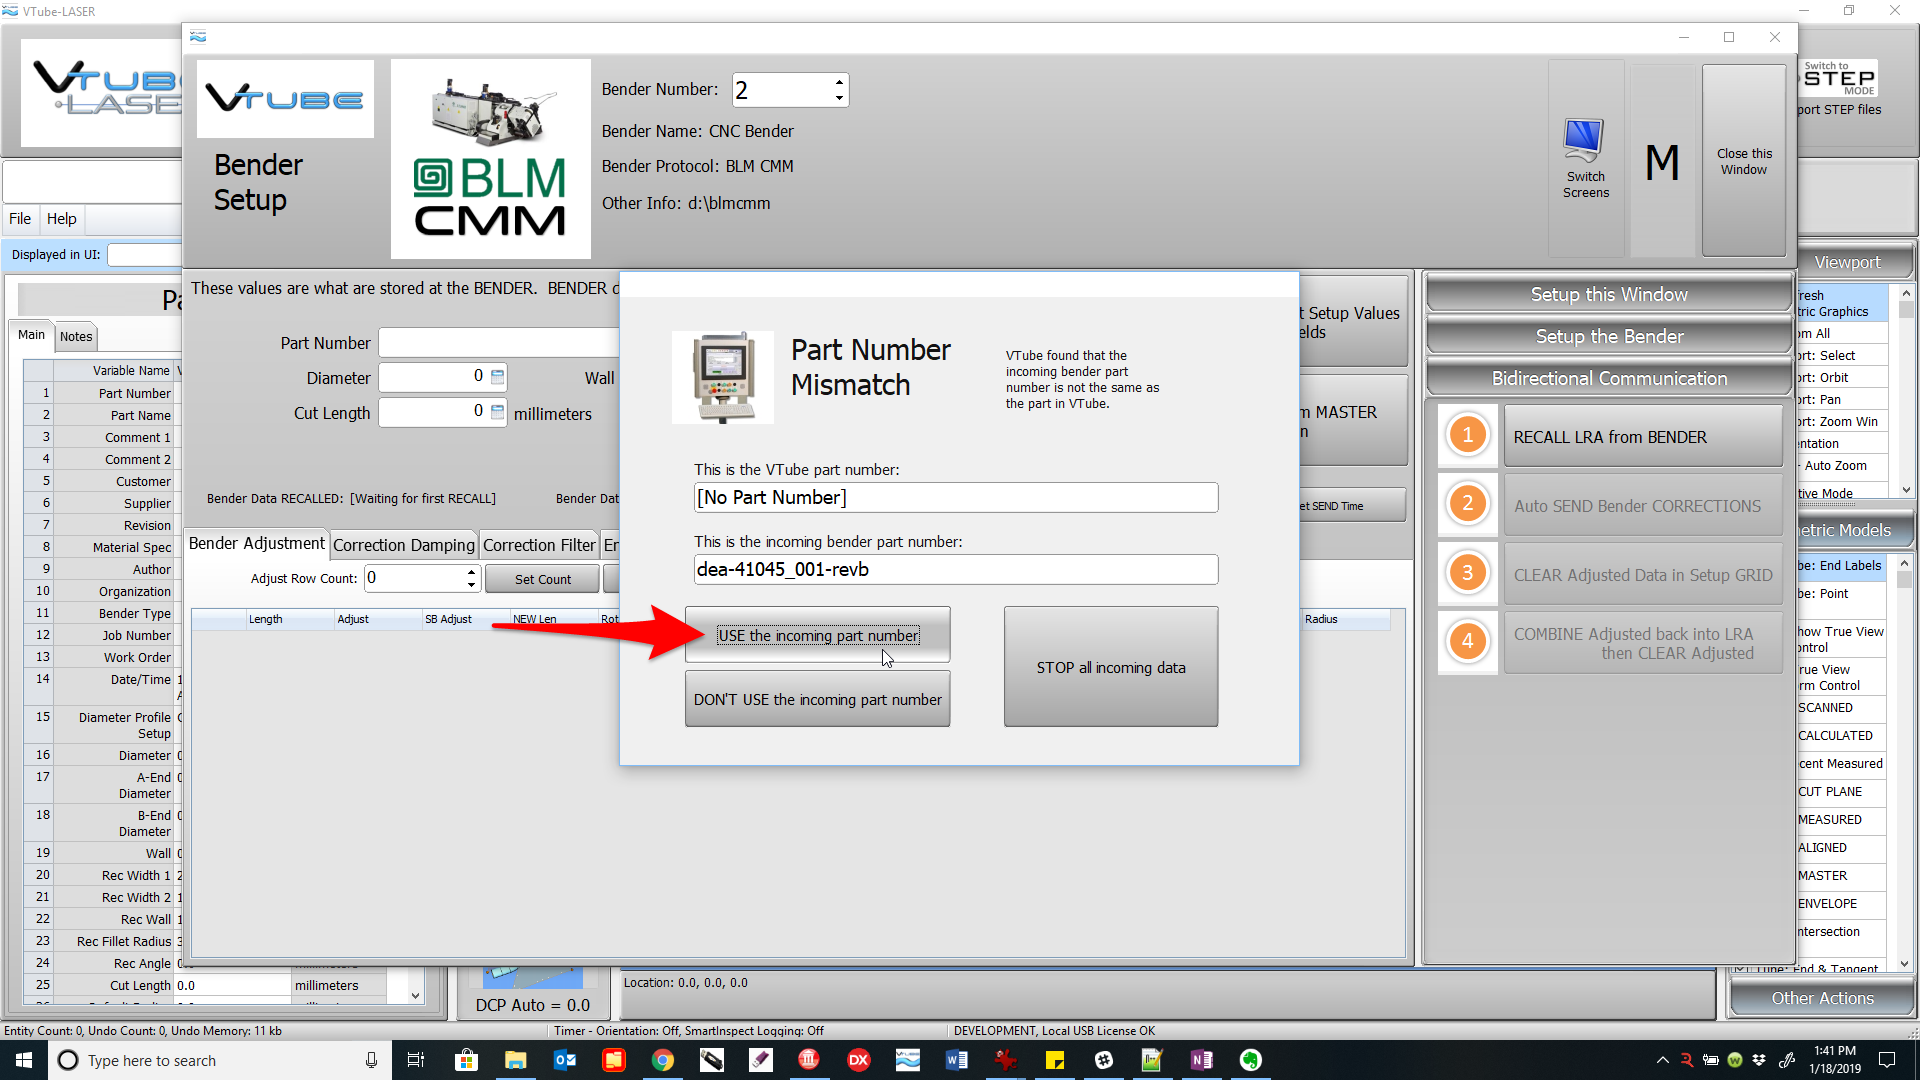The image size is (1920, 1080).
Task: Switch to the Notes tab
Action: 76,337
